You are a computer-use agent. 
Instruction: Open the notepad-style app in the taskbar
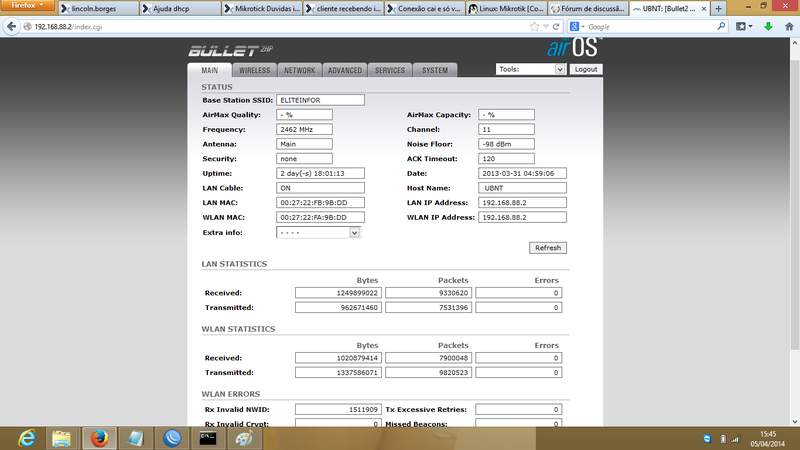click(136, 438)
